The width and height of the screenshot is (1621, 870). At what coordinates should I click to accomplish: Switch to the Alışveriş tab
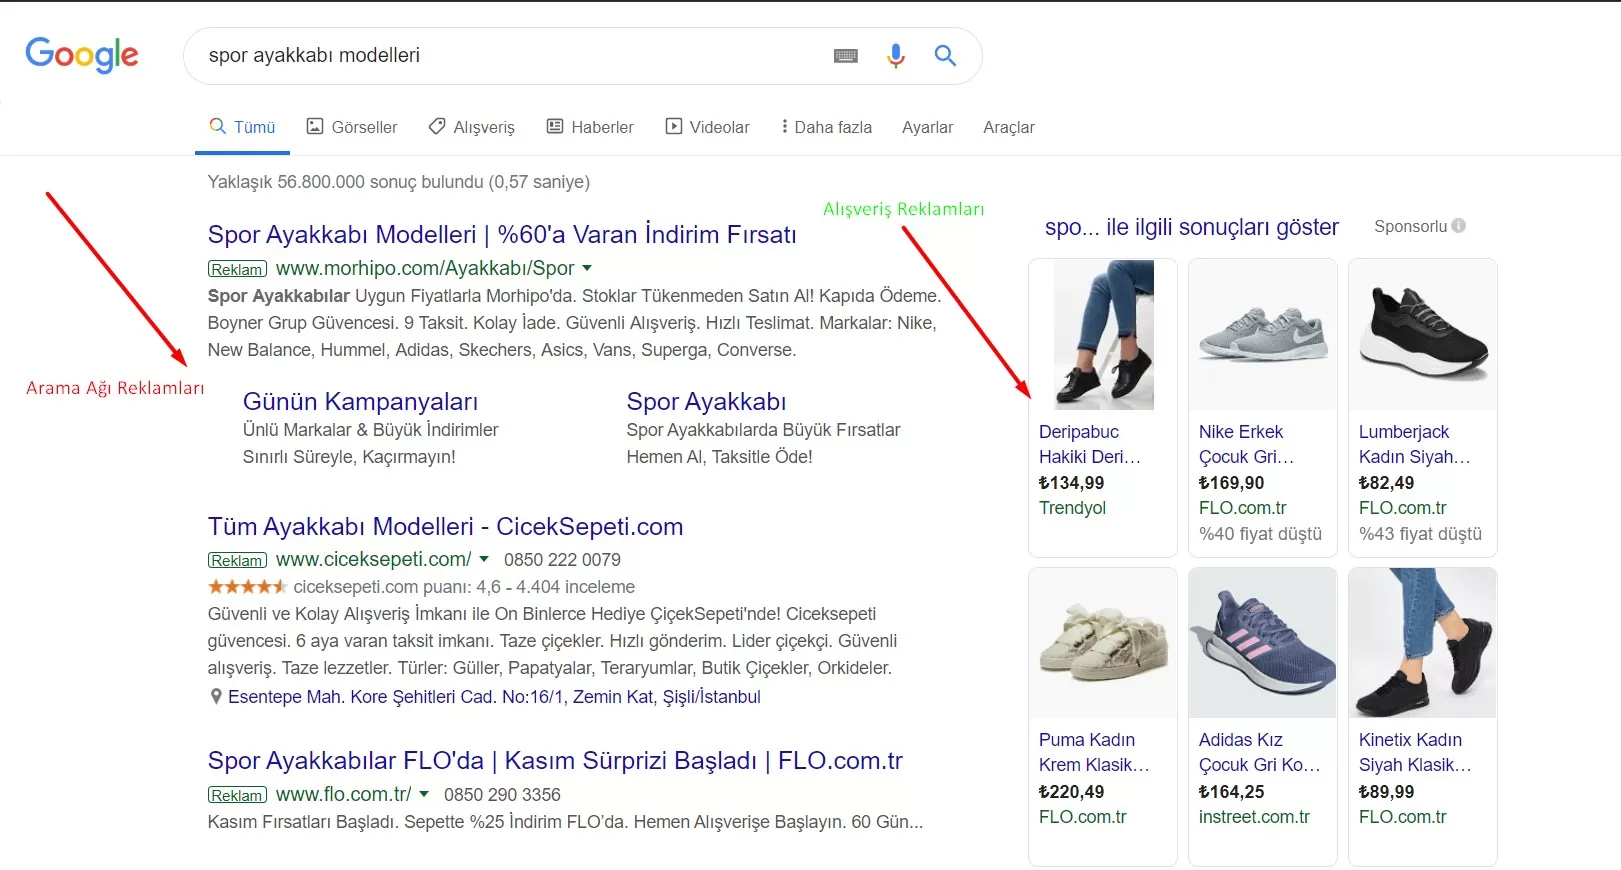(x=471, y=127)
